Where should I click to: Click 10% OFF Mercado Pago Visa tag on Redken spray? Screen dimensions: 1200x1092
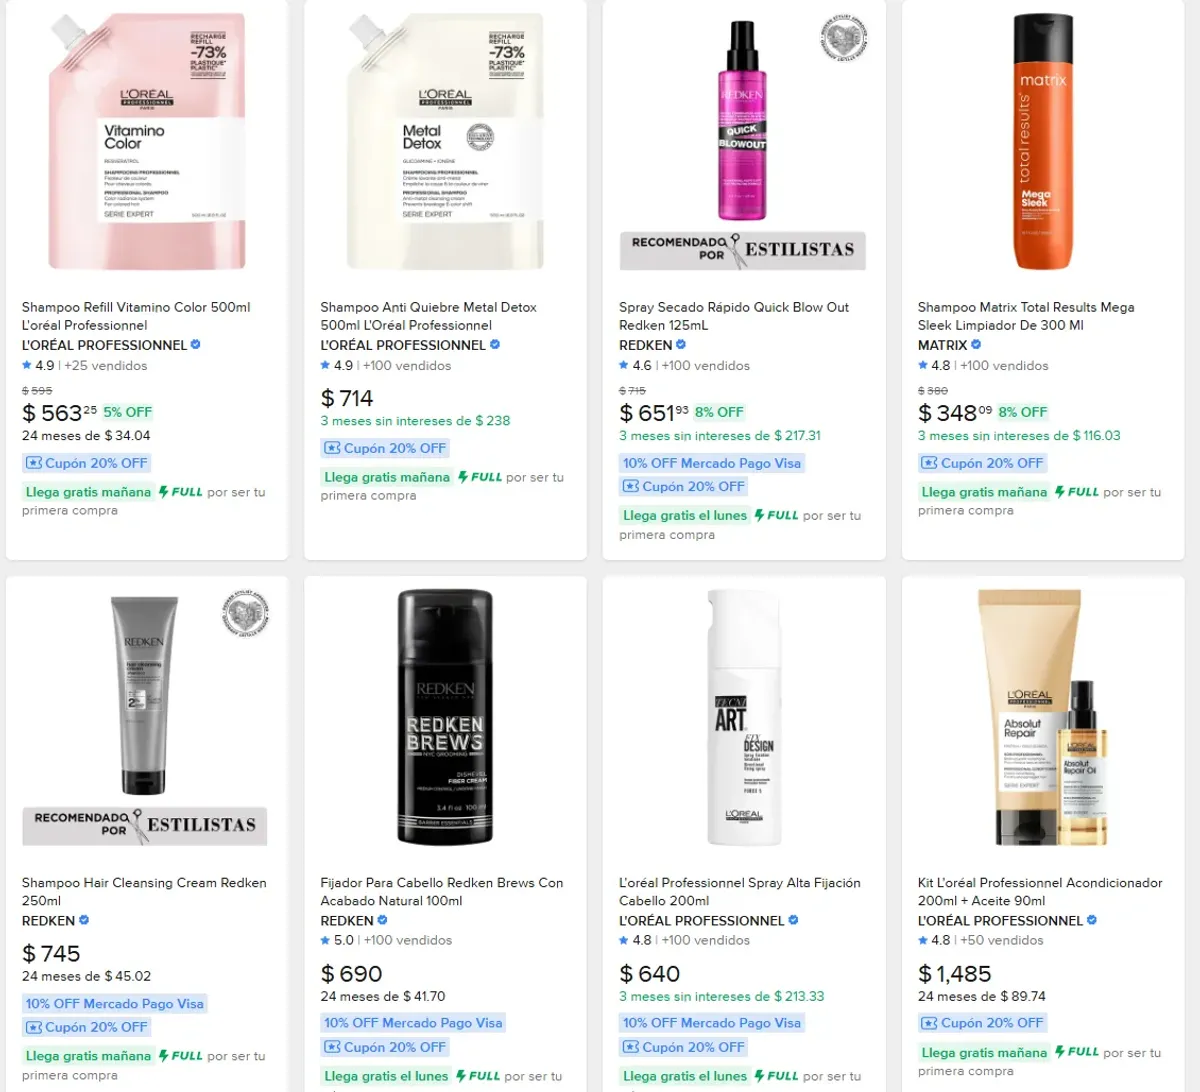click(712, 463)
